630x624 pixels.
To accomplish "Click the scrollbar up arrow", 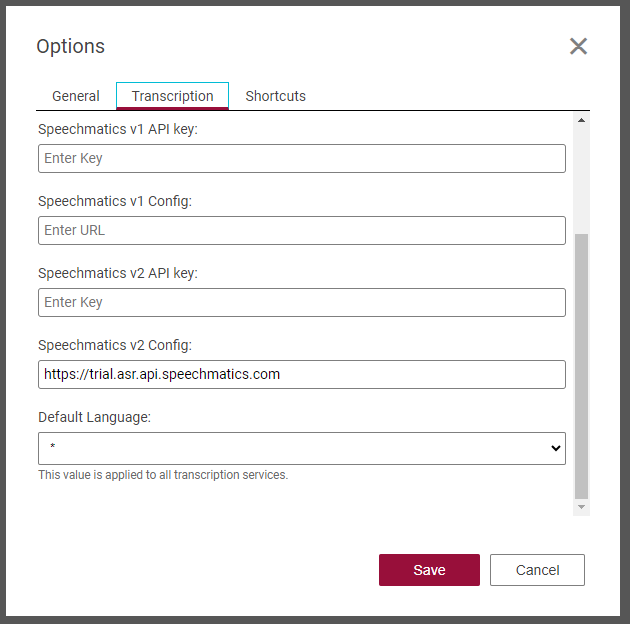I will (581, 120).
